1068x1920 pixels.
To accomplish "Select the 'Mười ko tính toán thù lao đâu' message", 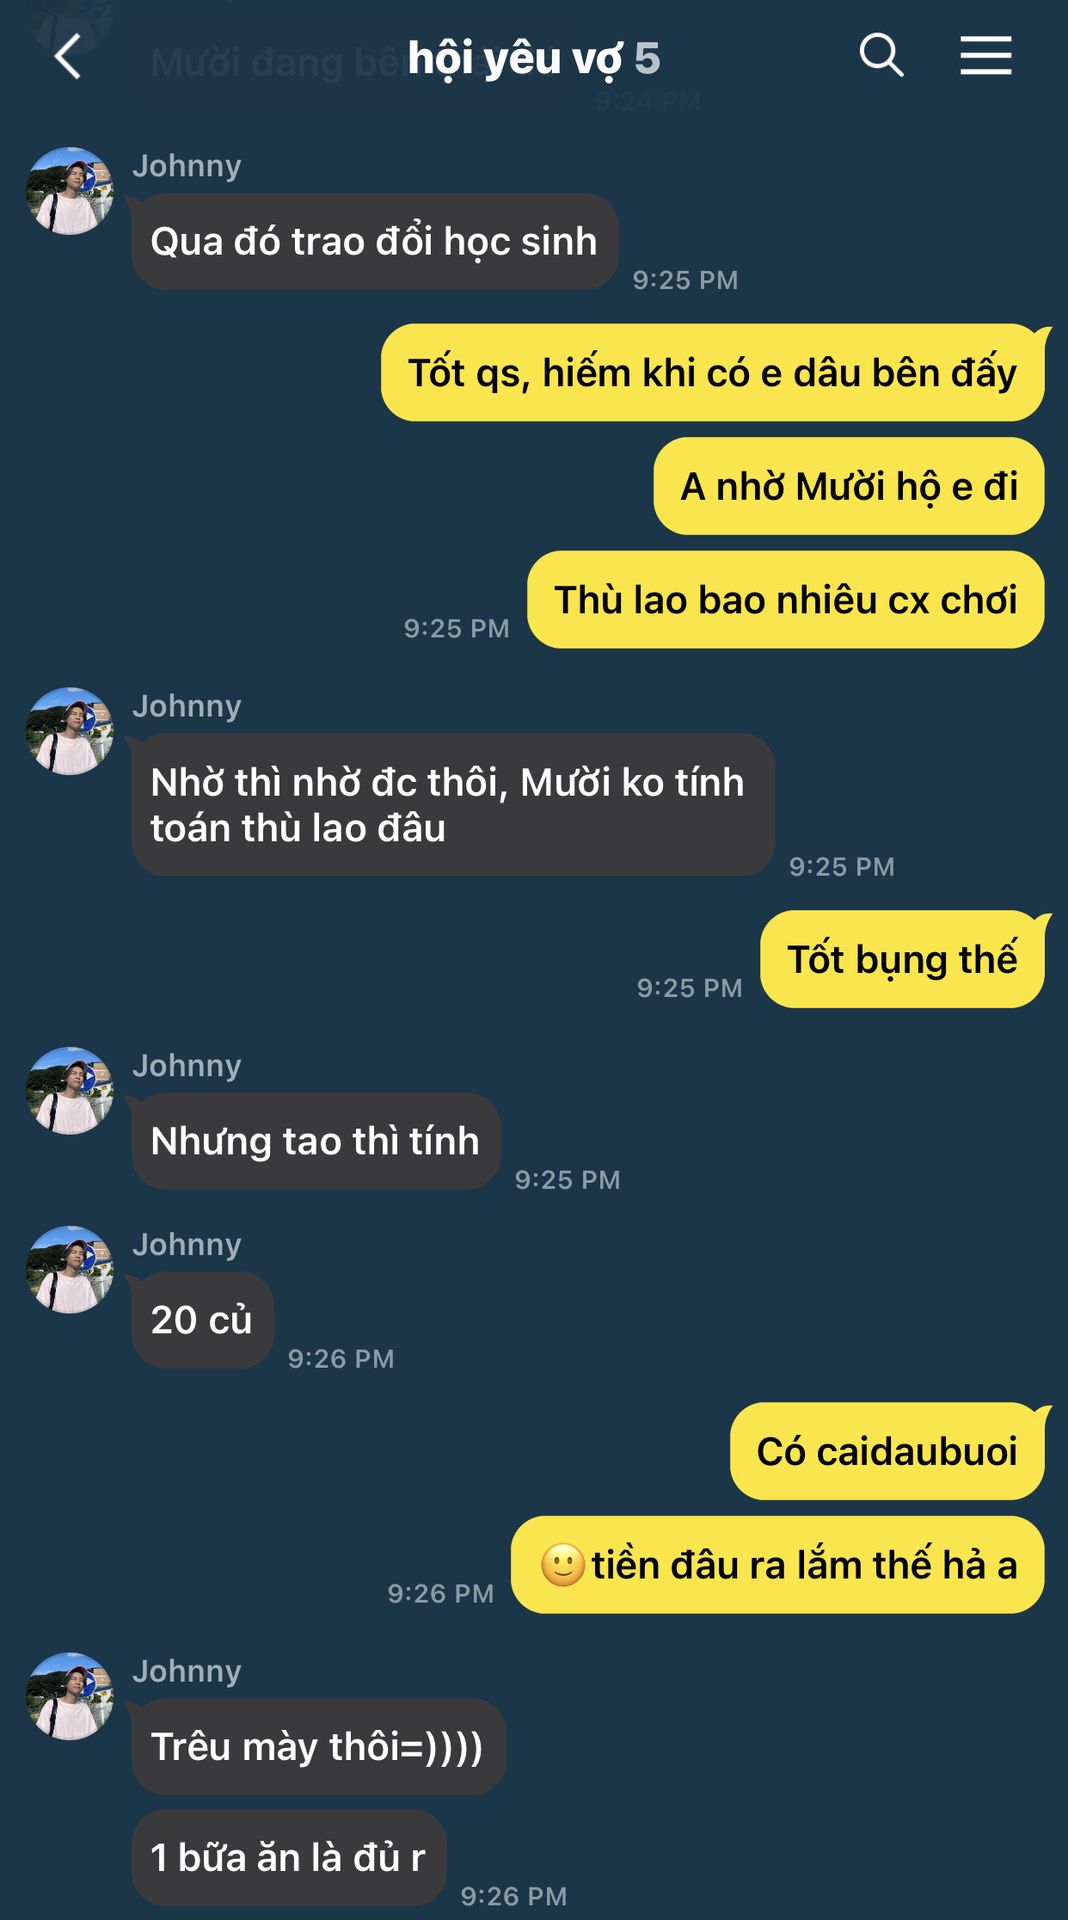I will click(x=453, y=805).
